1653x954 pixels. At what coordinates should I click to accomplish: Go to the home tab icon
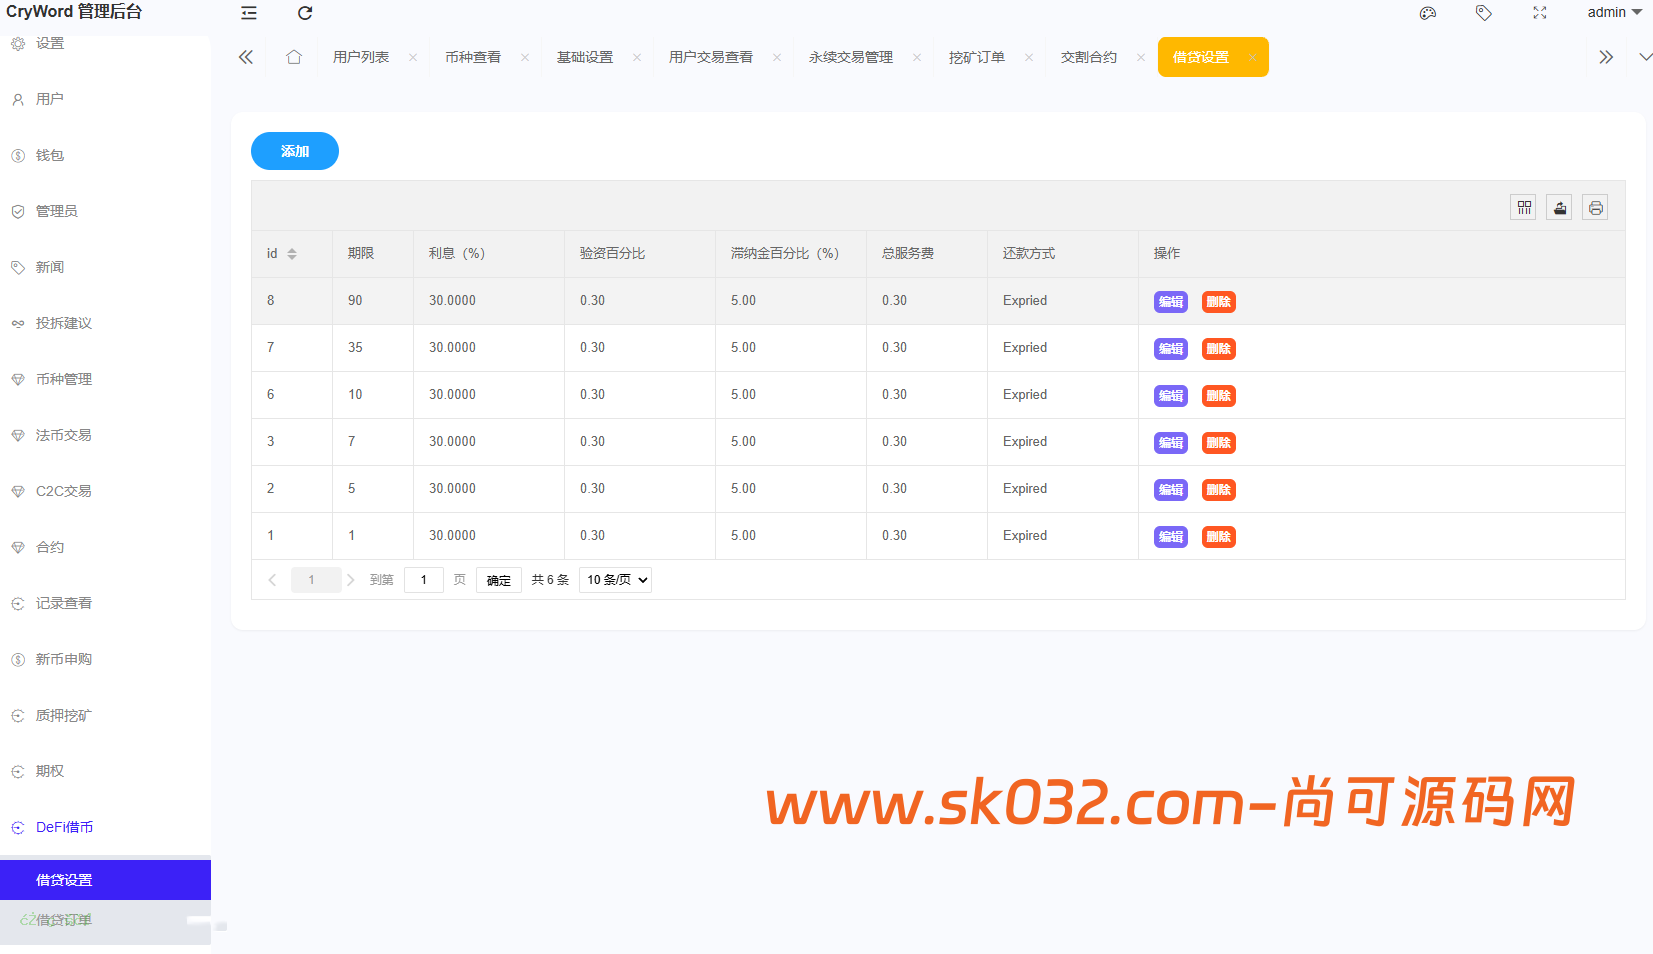(x=294, y=57)
